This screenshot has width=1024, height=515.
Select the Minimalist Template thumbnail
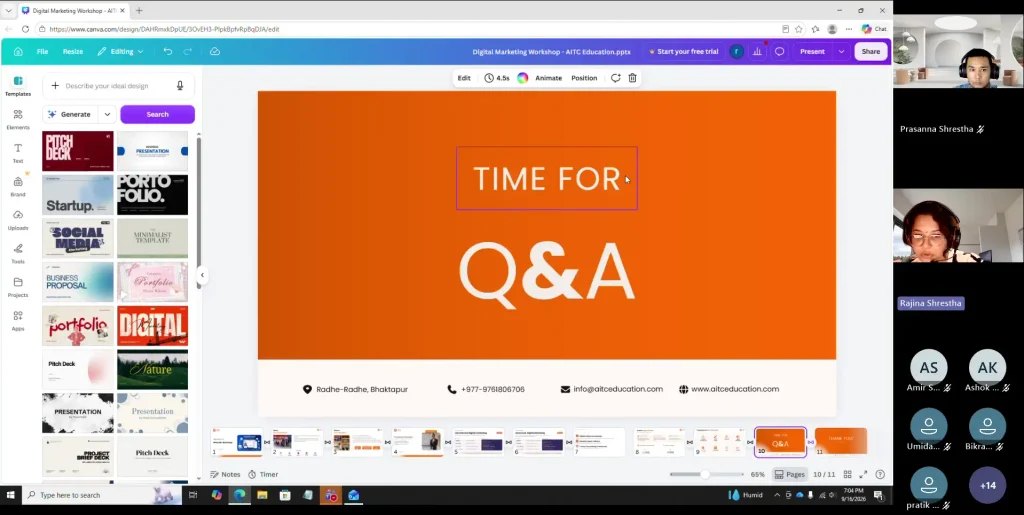pyautogui.click(x=152, y=238)
